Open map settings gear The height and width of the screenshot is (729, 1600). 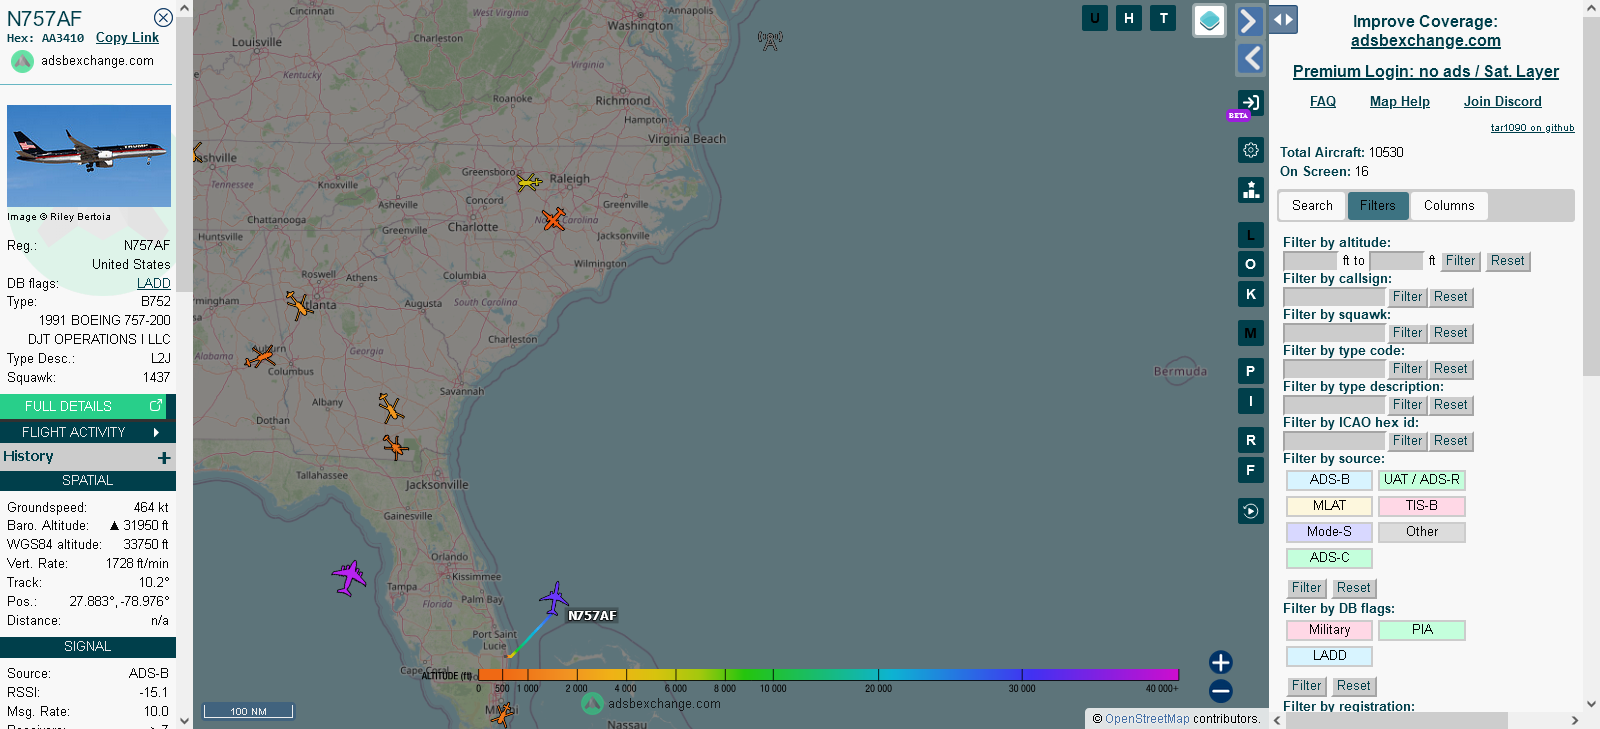pyautogui.click(x=1251, y=150)
